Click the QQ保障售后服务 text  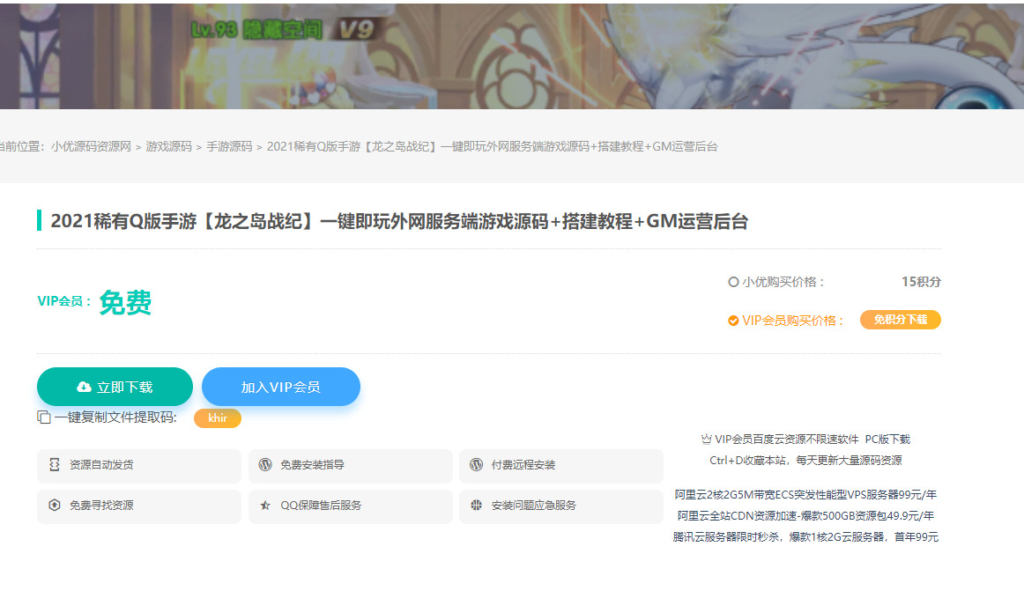click(321, 505)
